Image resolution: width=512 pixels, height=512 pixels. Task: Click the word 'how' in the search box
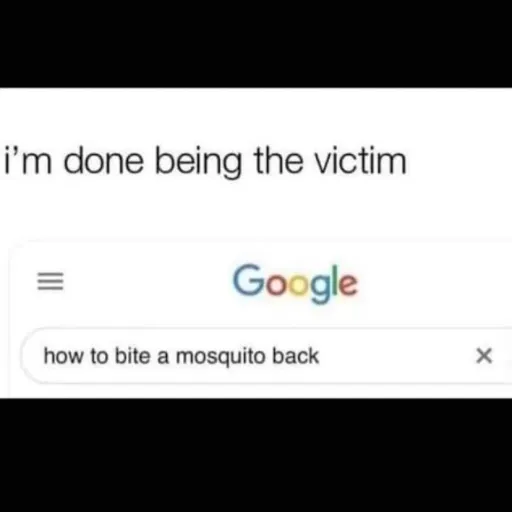64,356
